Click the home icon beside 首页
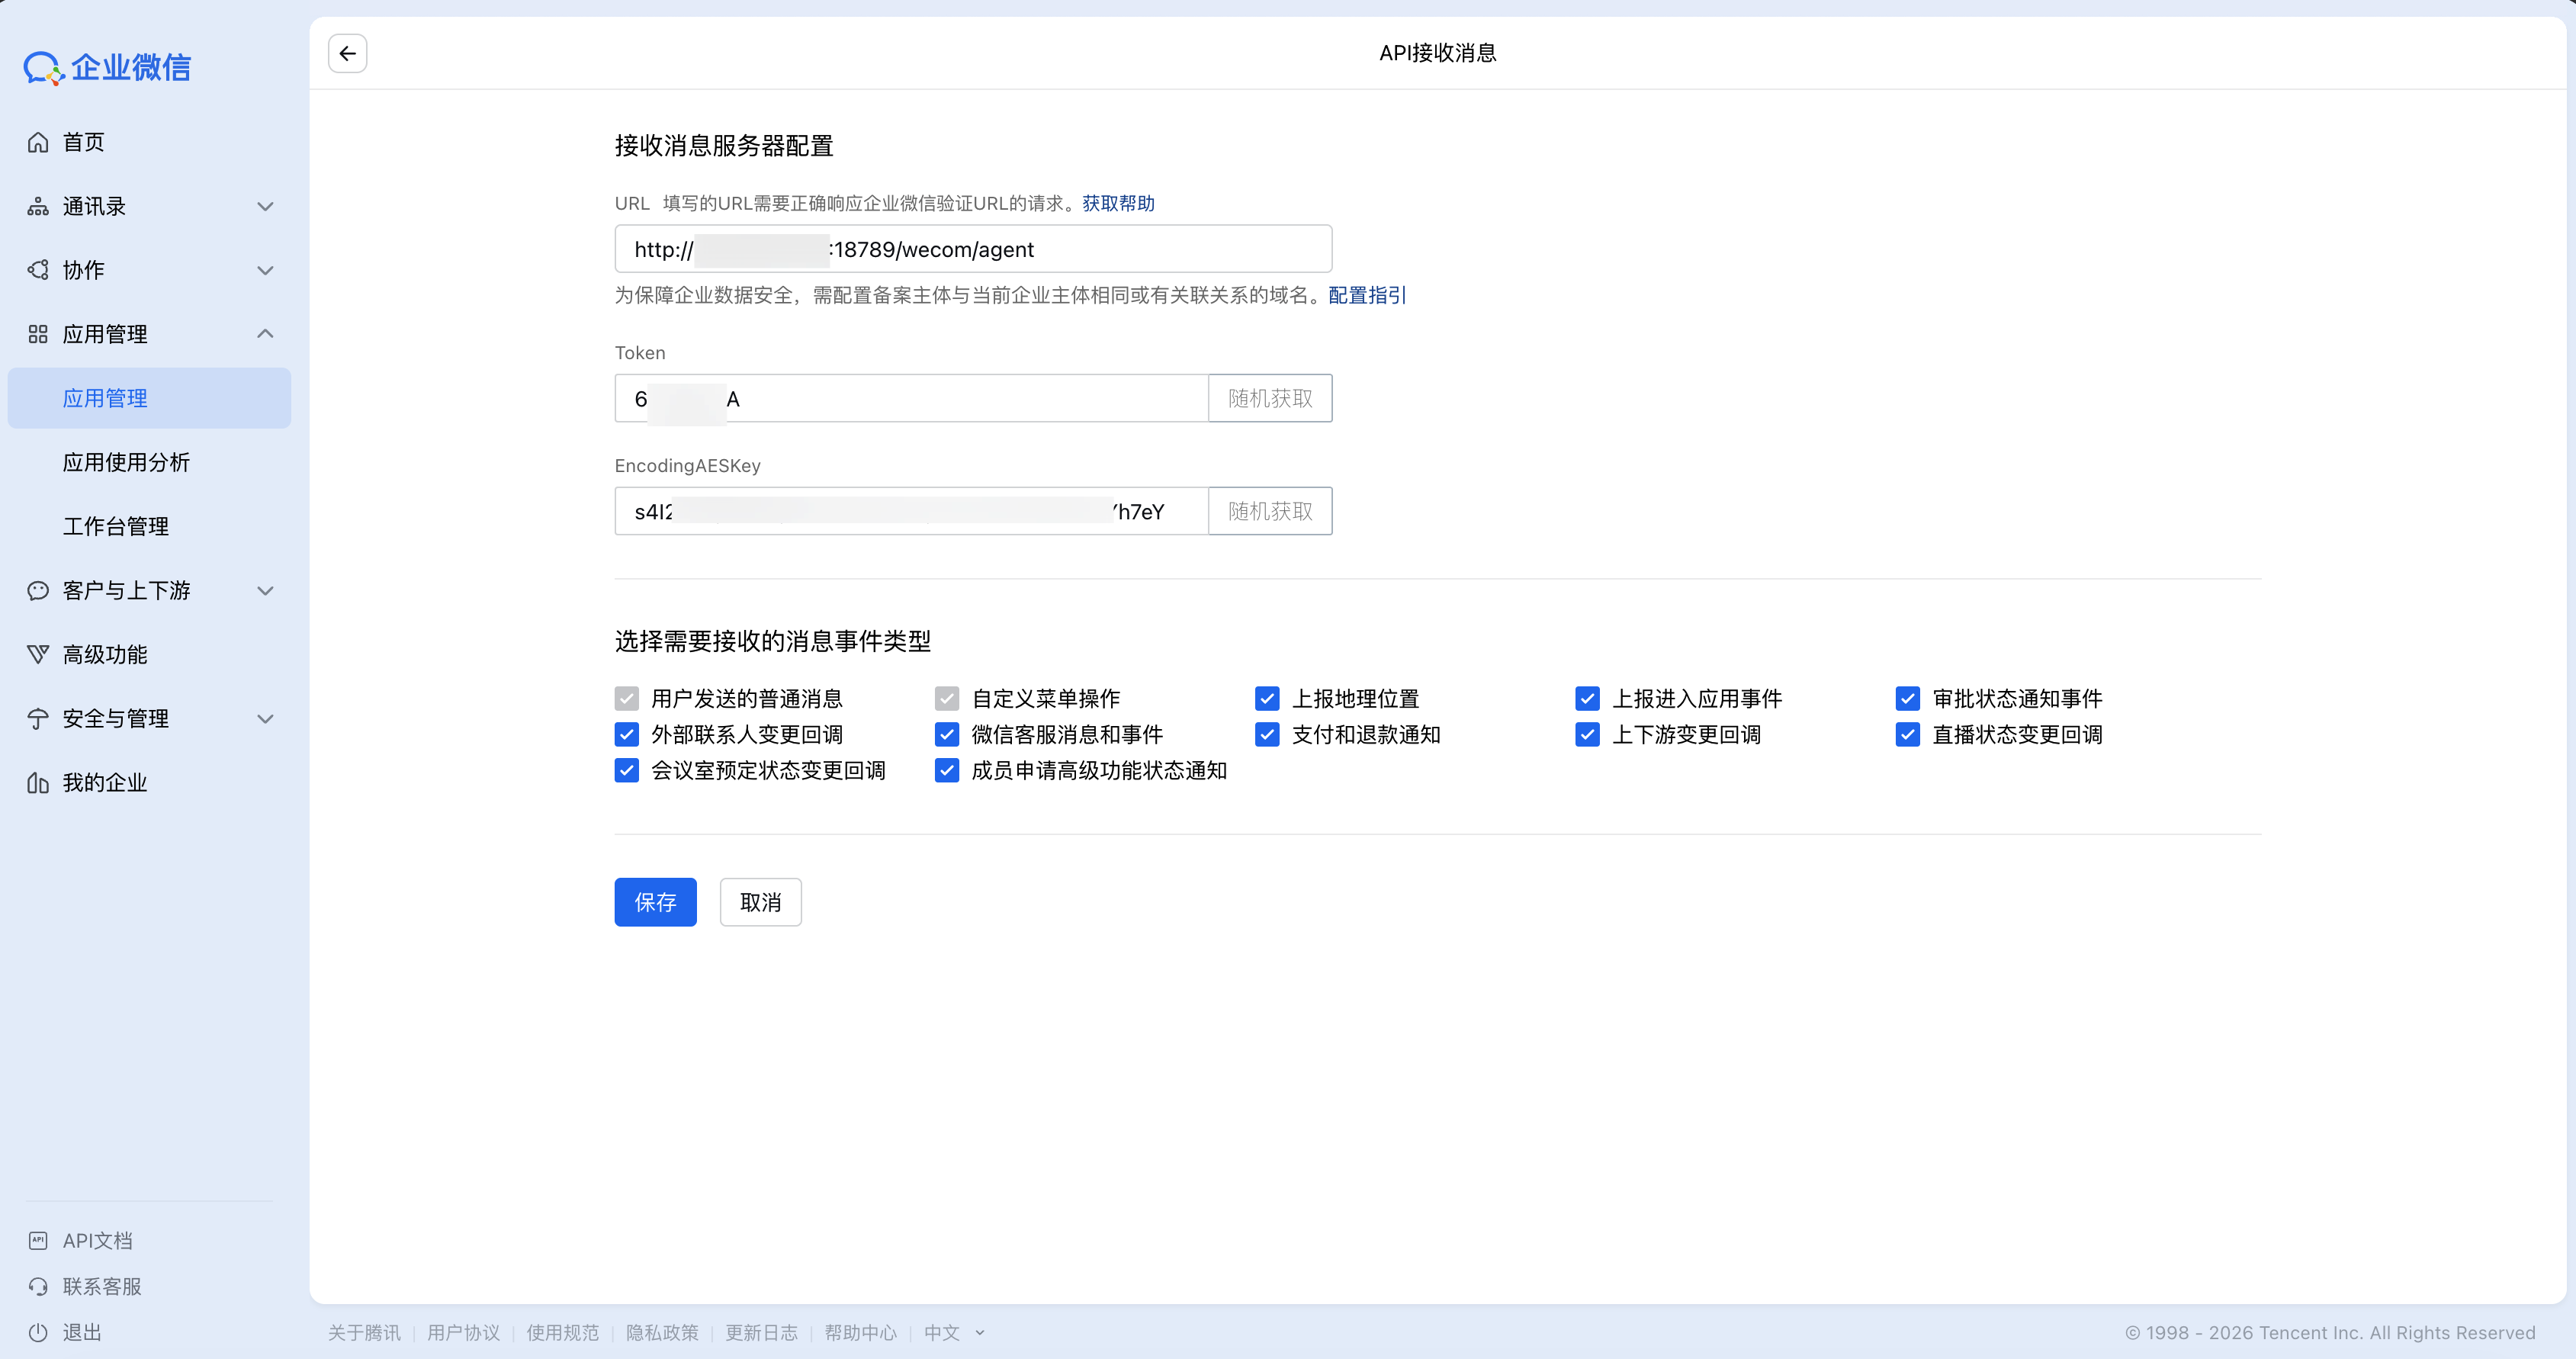 (x=38, y=142)
